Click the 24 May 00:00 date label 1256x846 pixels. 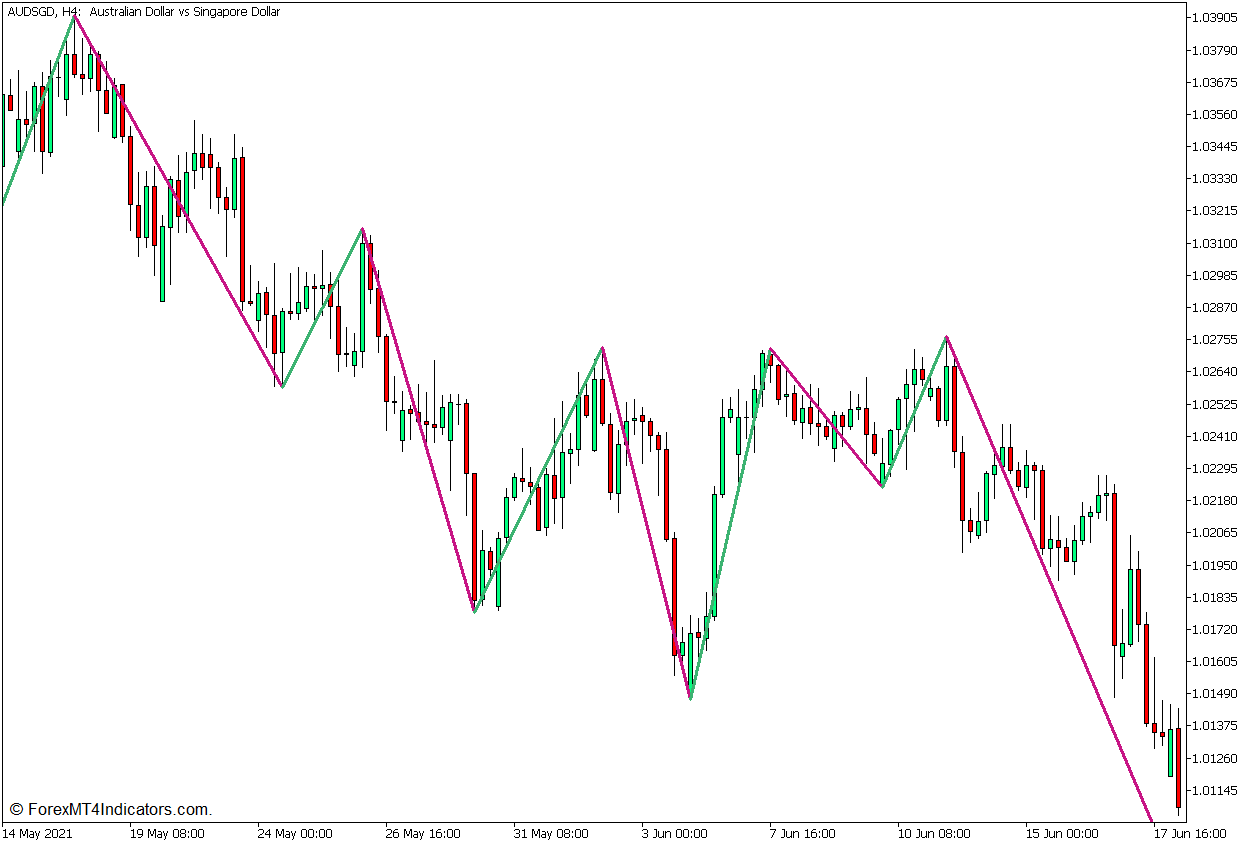pyautogui.click(x=295, y=832)
